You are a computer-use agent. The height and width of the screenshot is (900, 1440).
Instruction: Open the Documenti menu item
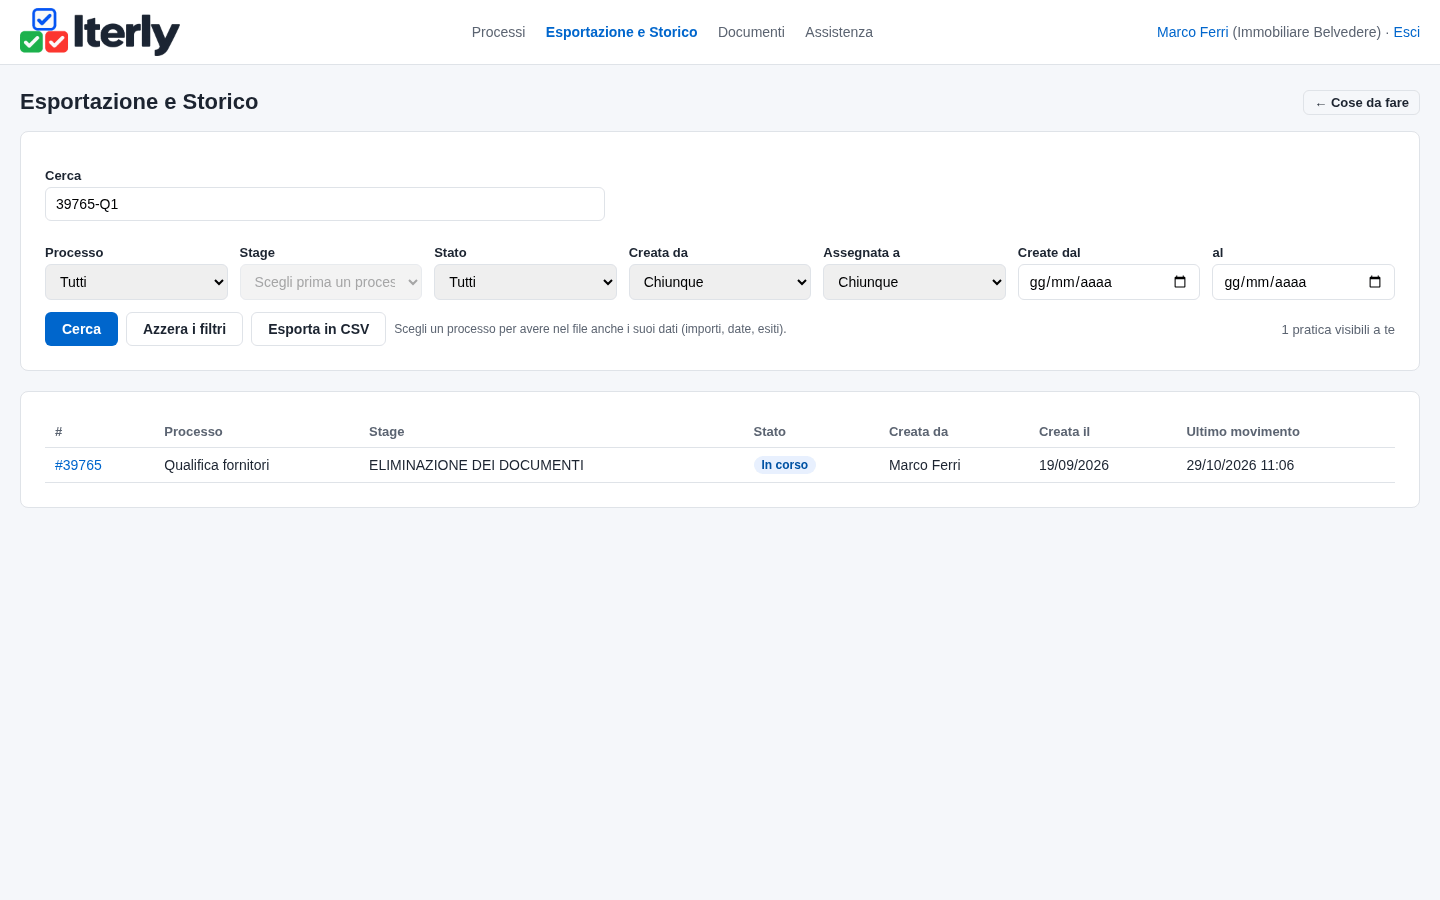[x=751, y=32]
